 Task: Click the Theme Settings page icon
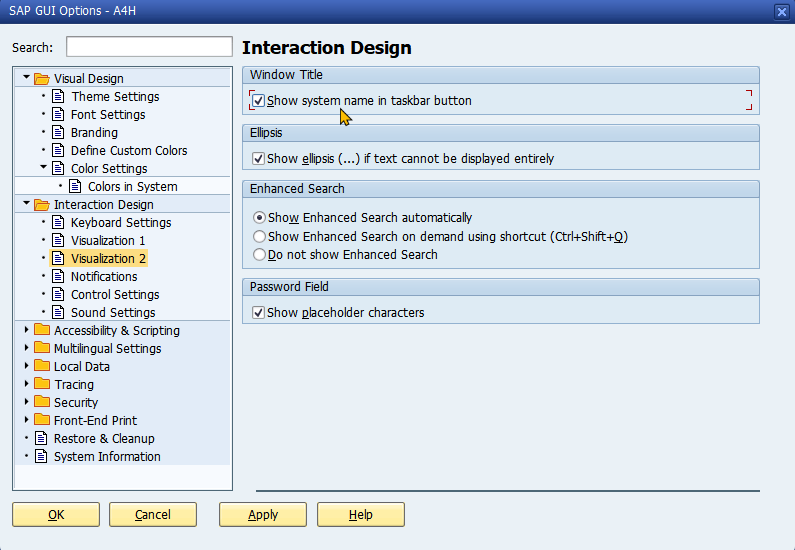[58, 96]
